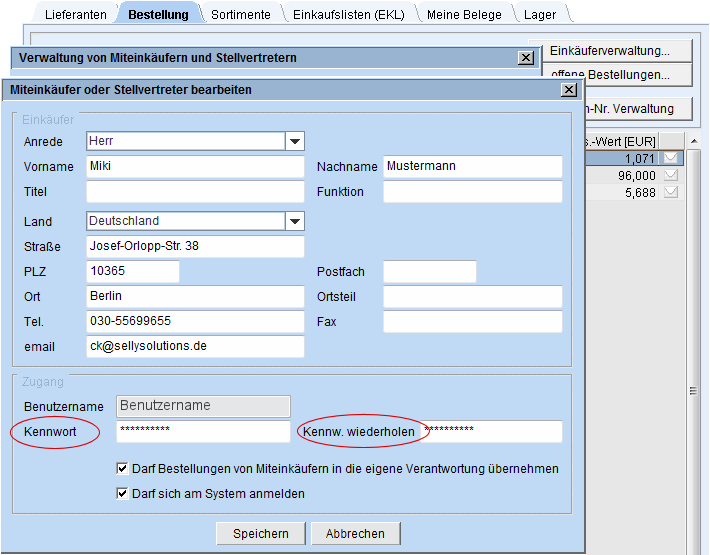Click the Abbrechen button
Viewport: 710px width, 555px height.
(x=355, y=533)
